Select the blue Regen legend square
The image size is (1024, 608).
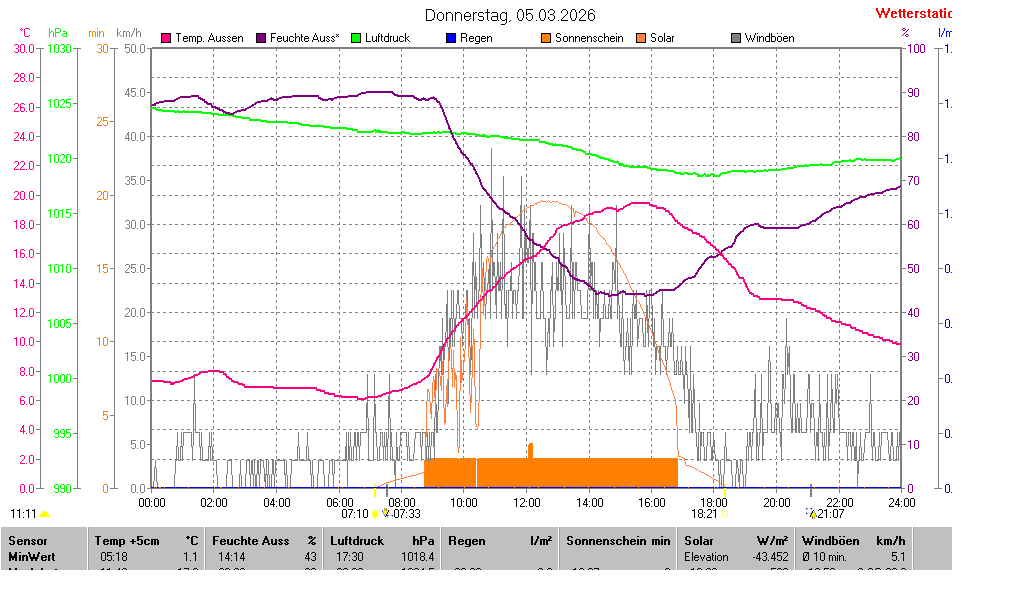451,38
